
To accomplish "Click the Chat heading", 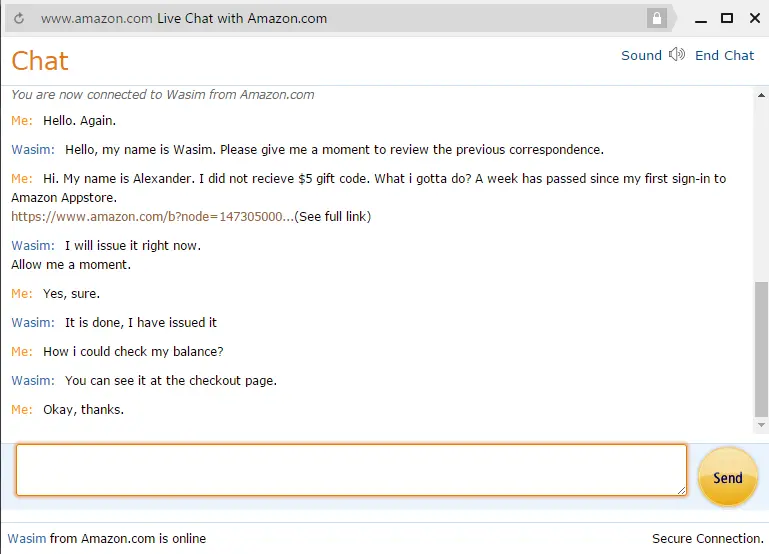I will [40, 61].
